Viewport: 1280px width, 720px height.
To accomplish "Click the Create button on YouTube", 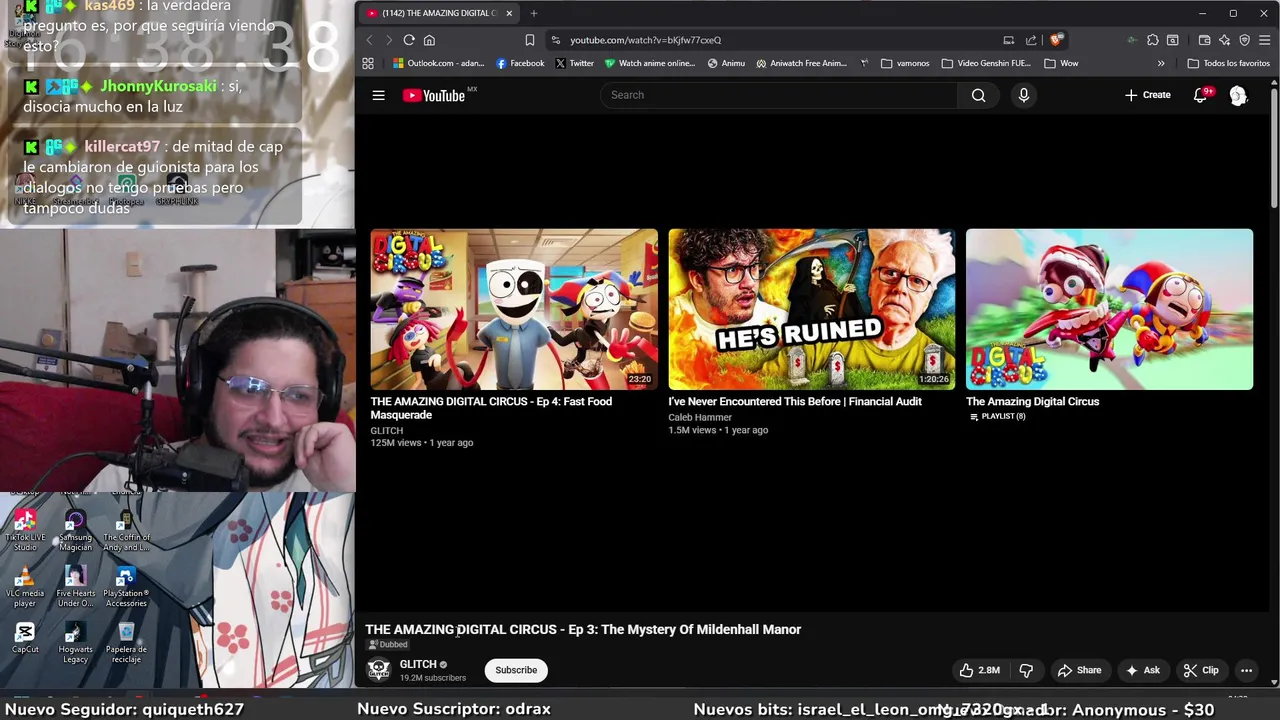I will (1147, 95).
